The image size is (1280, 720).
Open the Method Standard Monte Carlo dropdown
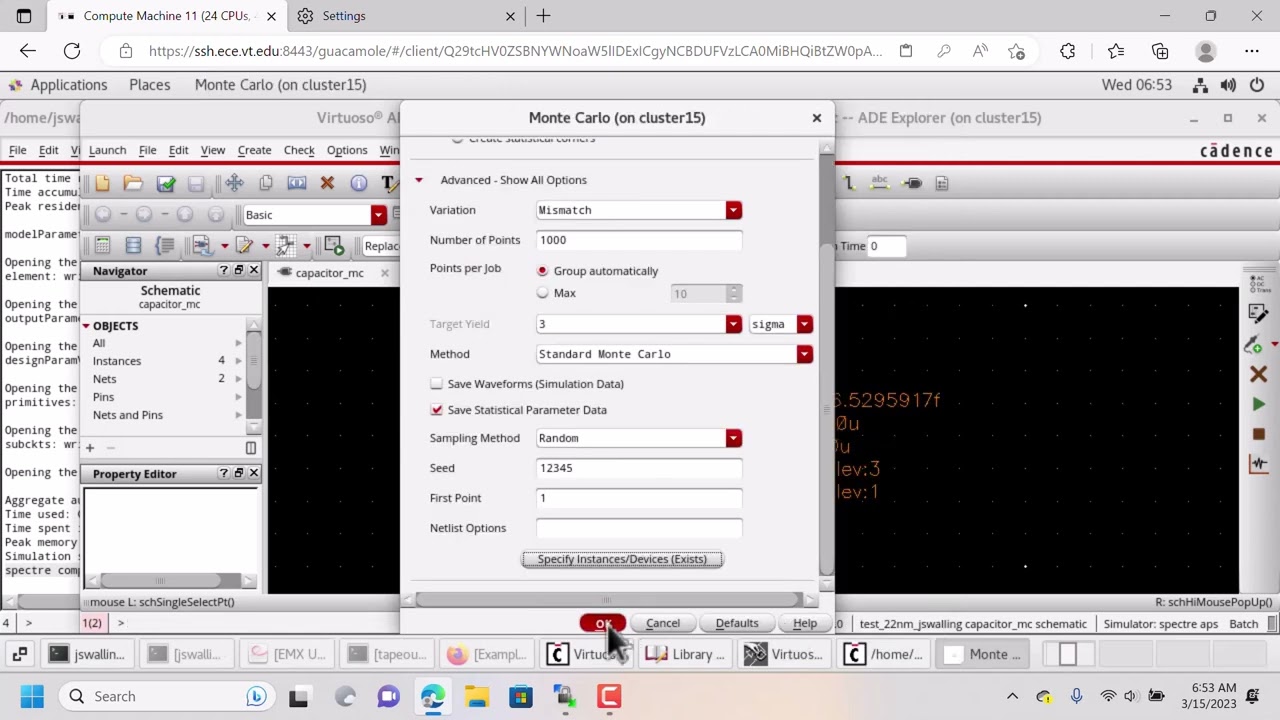pyautogui.click(x=804, y=354)
